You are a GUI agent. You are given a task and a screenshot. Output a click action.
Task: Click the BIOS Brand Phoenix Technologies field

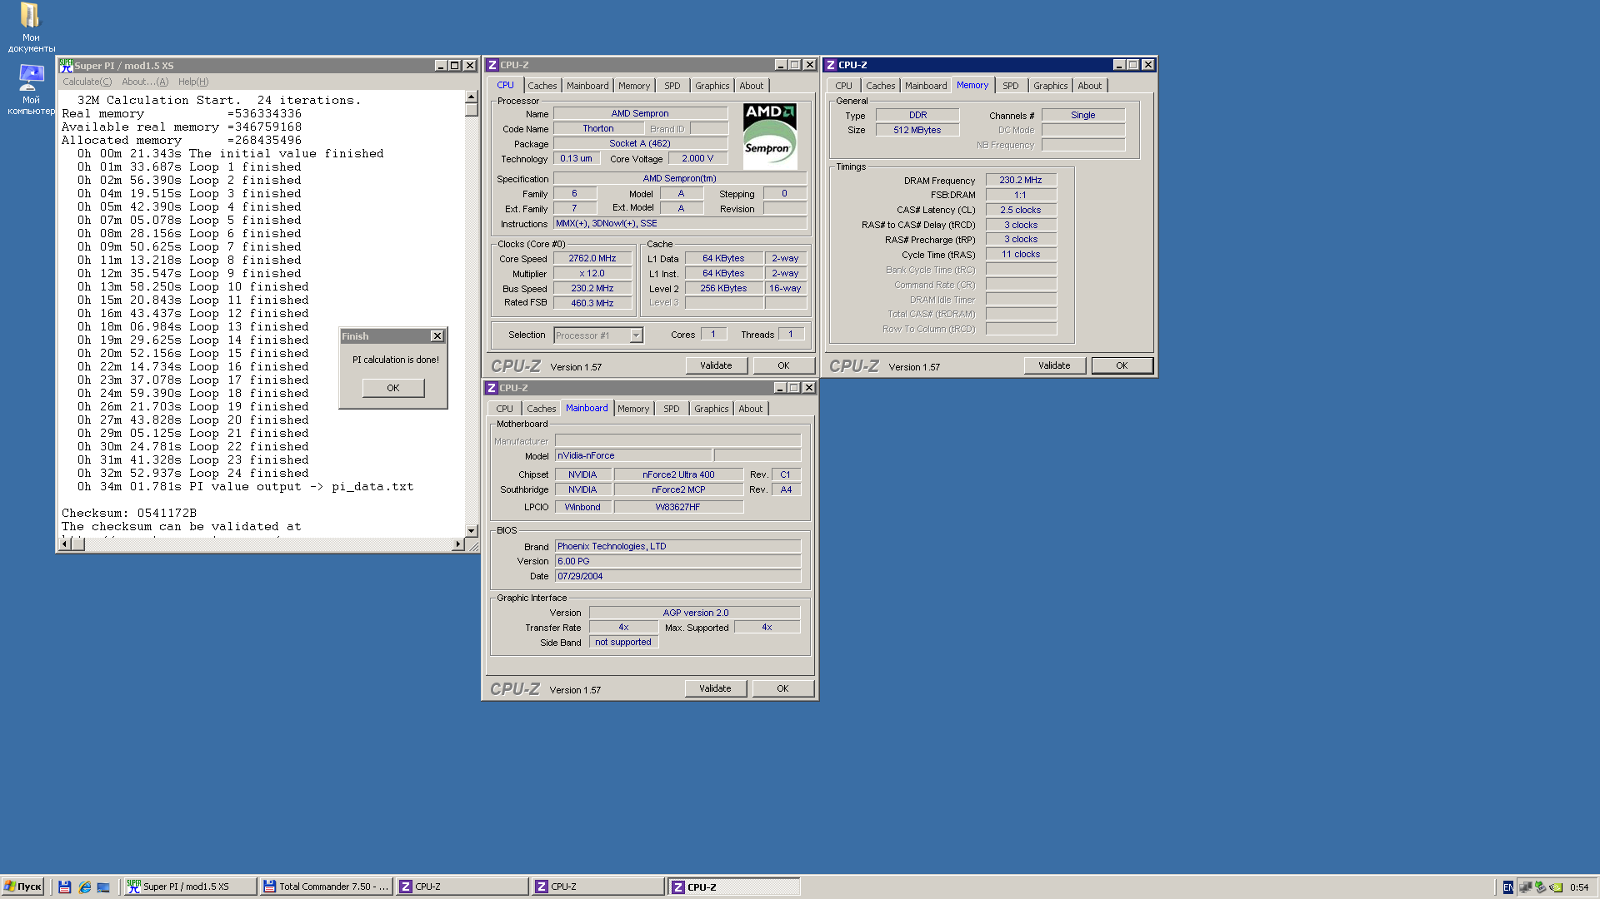[x=678, y=547]
